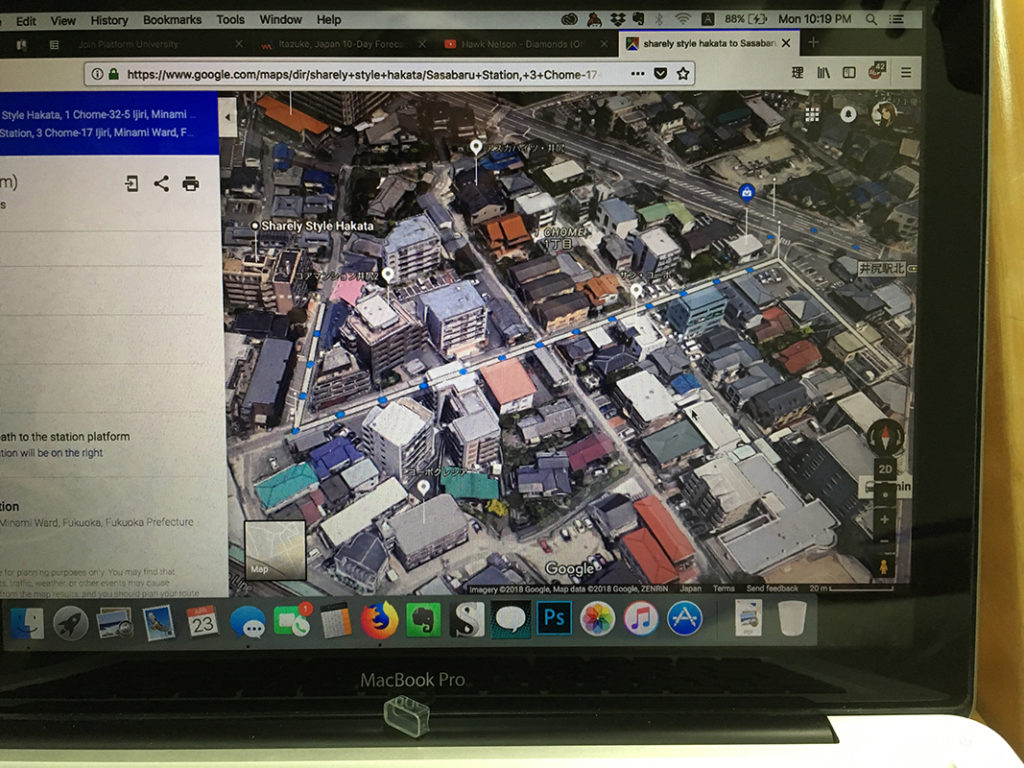This screenshot has width=1024, height=768.
Task: Send directions to your phone icon
Action: [x=131, y=184]
